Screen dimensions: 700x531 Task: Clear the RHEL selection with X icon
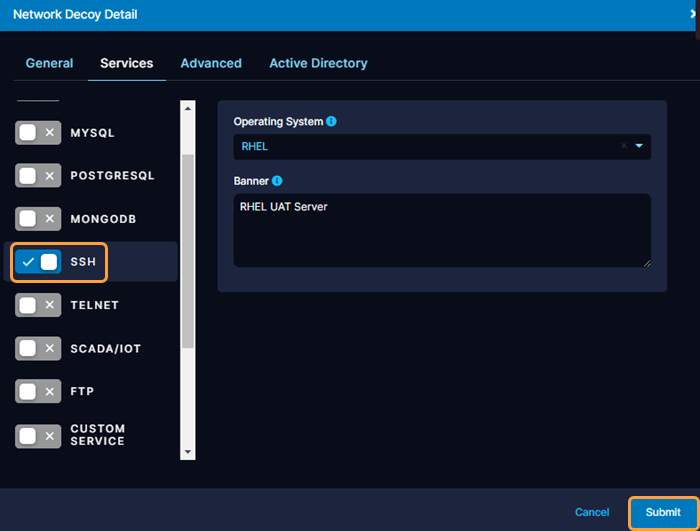click(624, 146)
